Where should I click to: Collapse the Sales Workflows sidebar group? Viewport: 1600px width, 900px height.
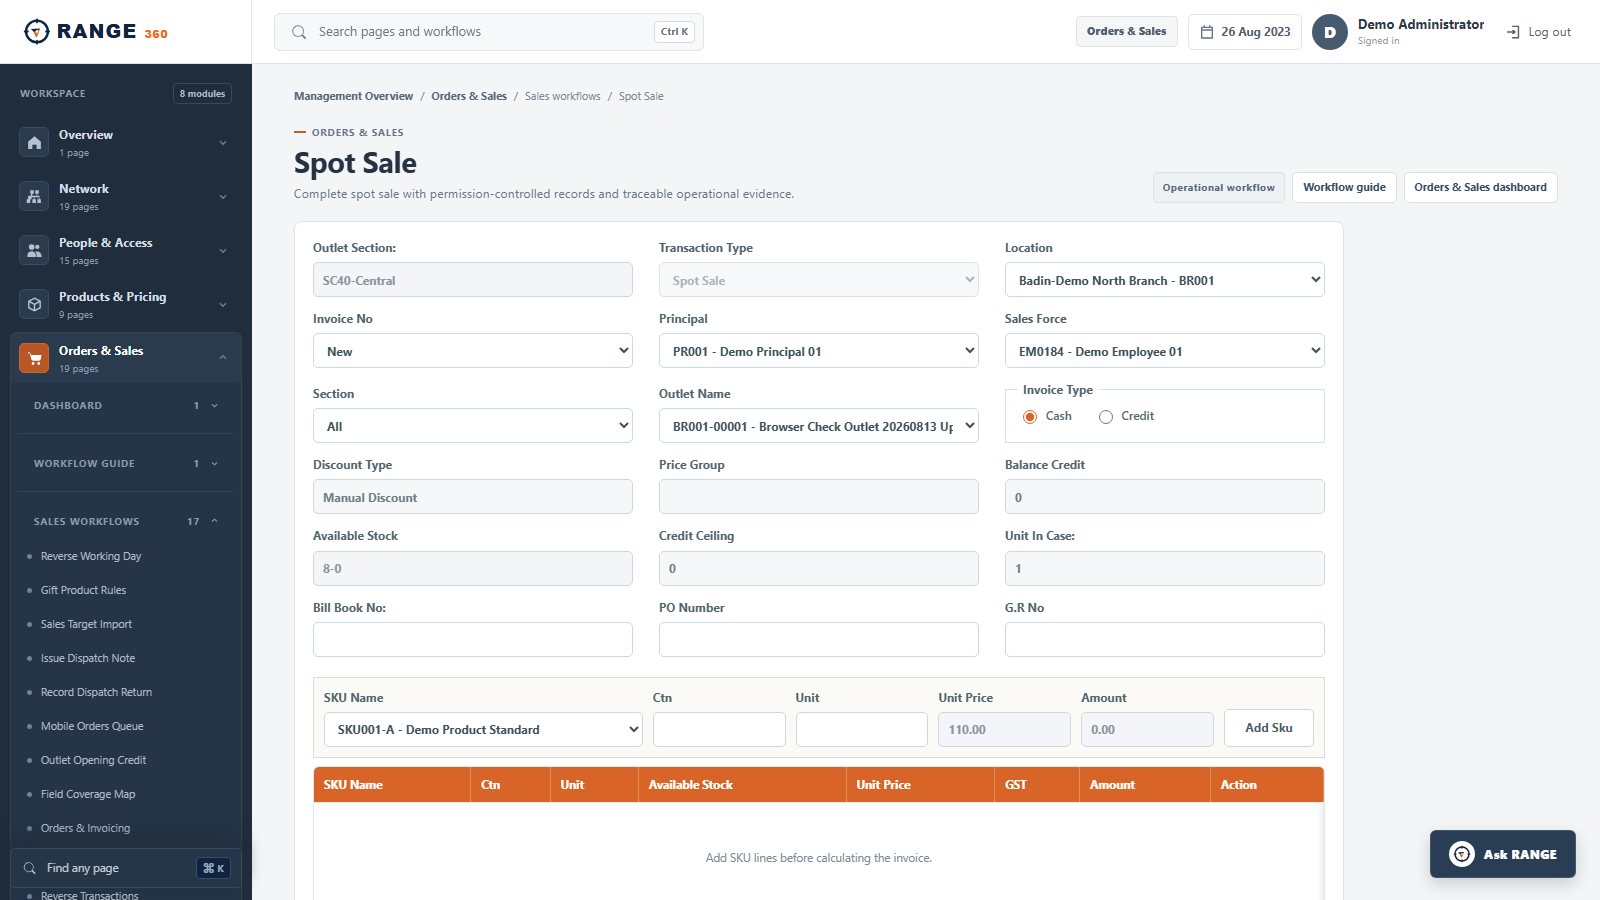pos(126,521)
